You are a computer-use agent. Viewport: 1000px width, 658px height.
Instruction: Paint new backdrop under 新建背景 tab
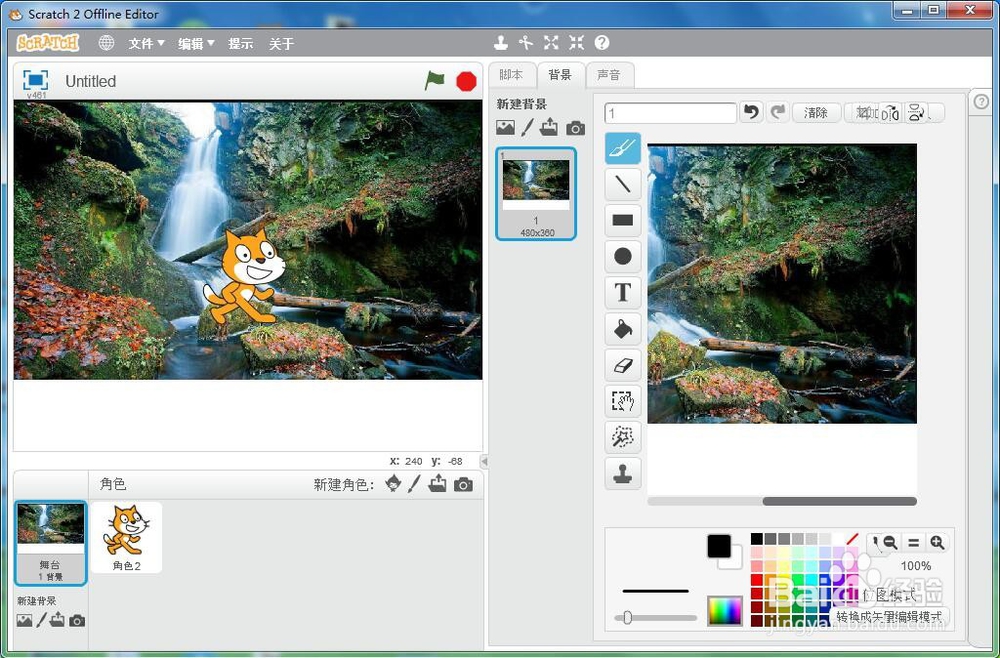tap(527, 128)
